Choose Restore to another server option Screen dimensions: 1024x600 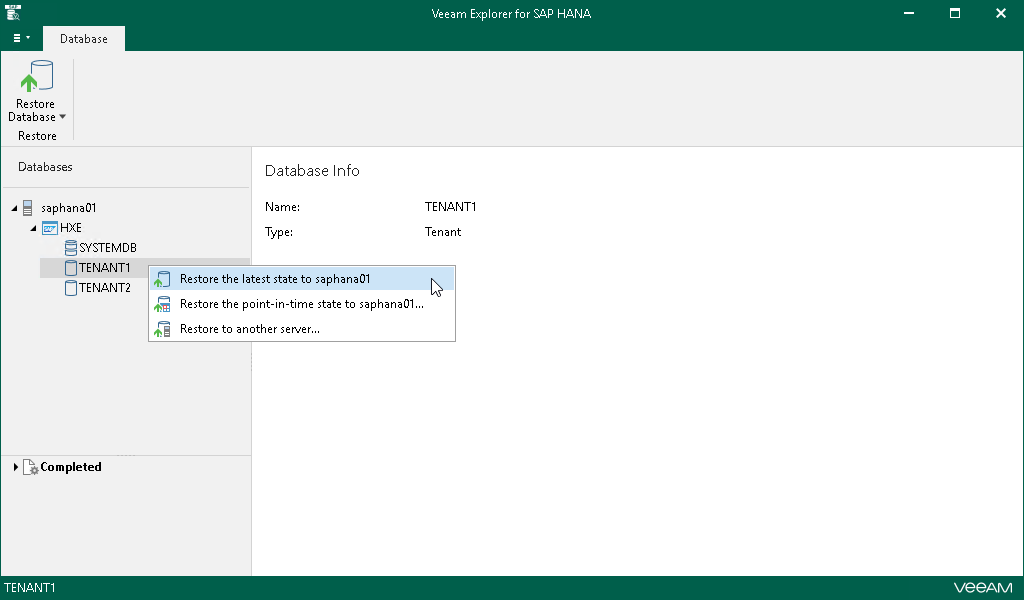point(250,329)
